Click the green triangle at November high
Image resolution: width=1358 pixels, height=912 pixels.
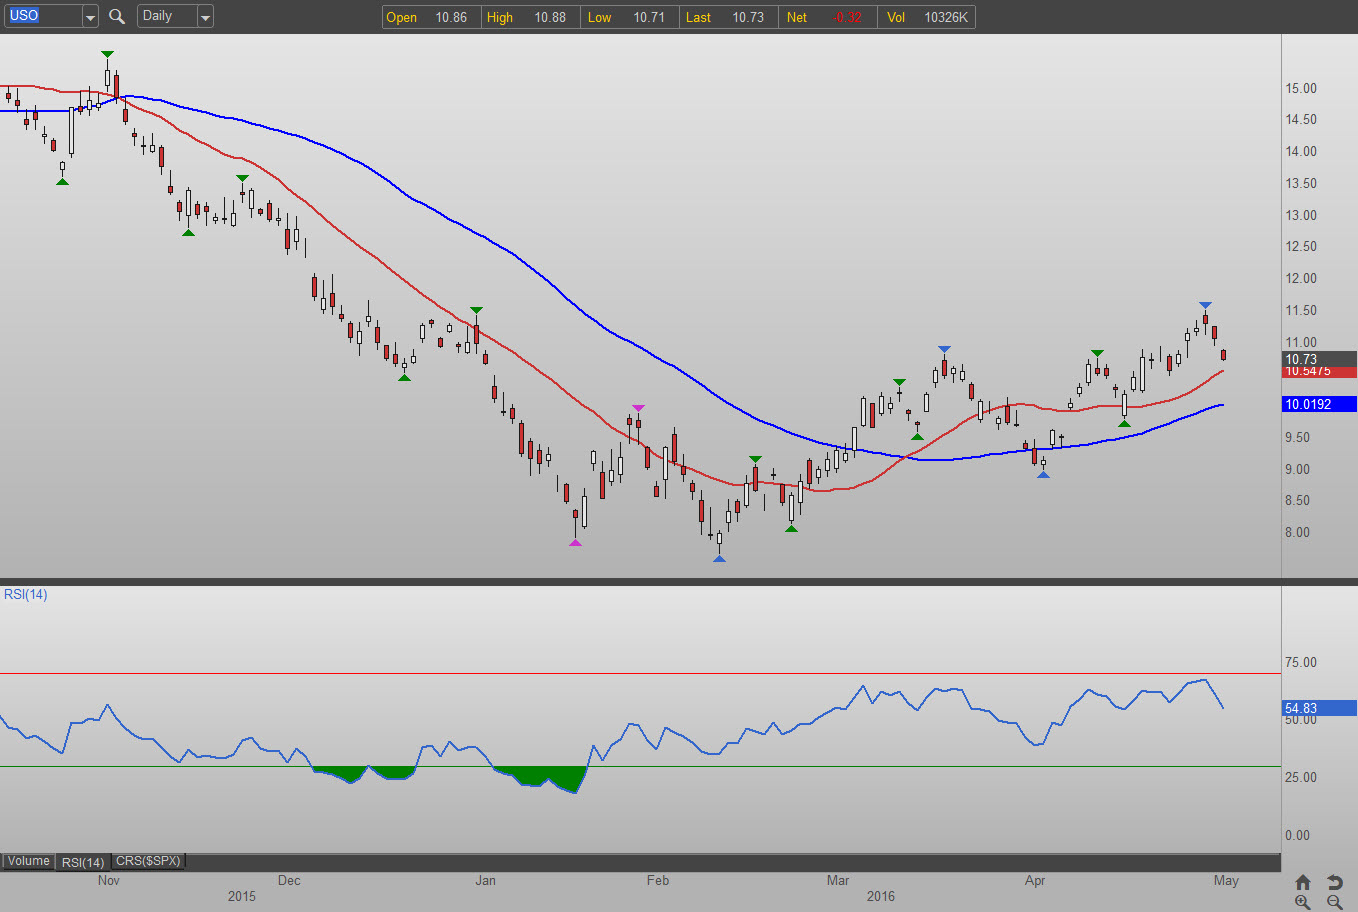(x=107, y=54)
